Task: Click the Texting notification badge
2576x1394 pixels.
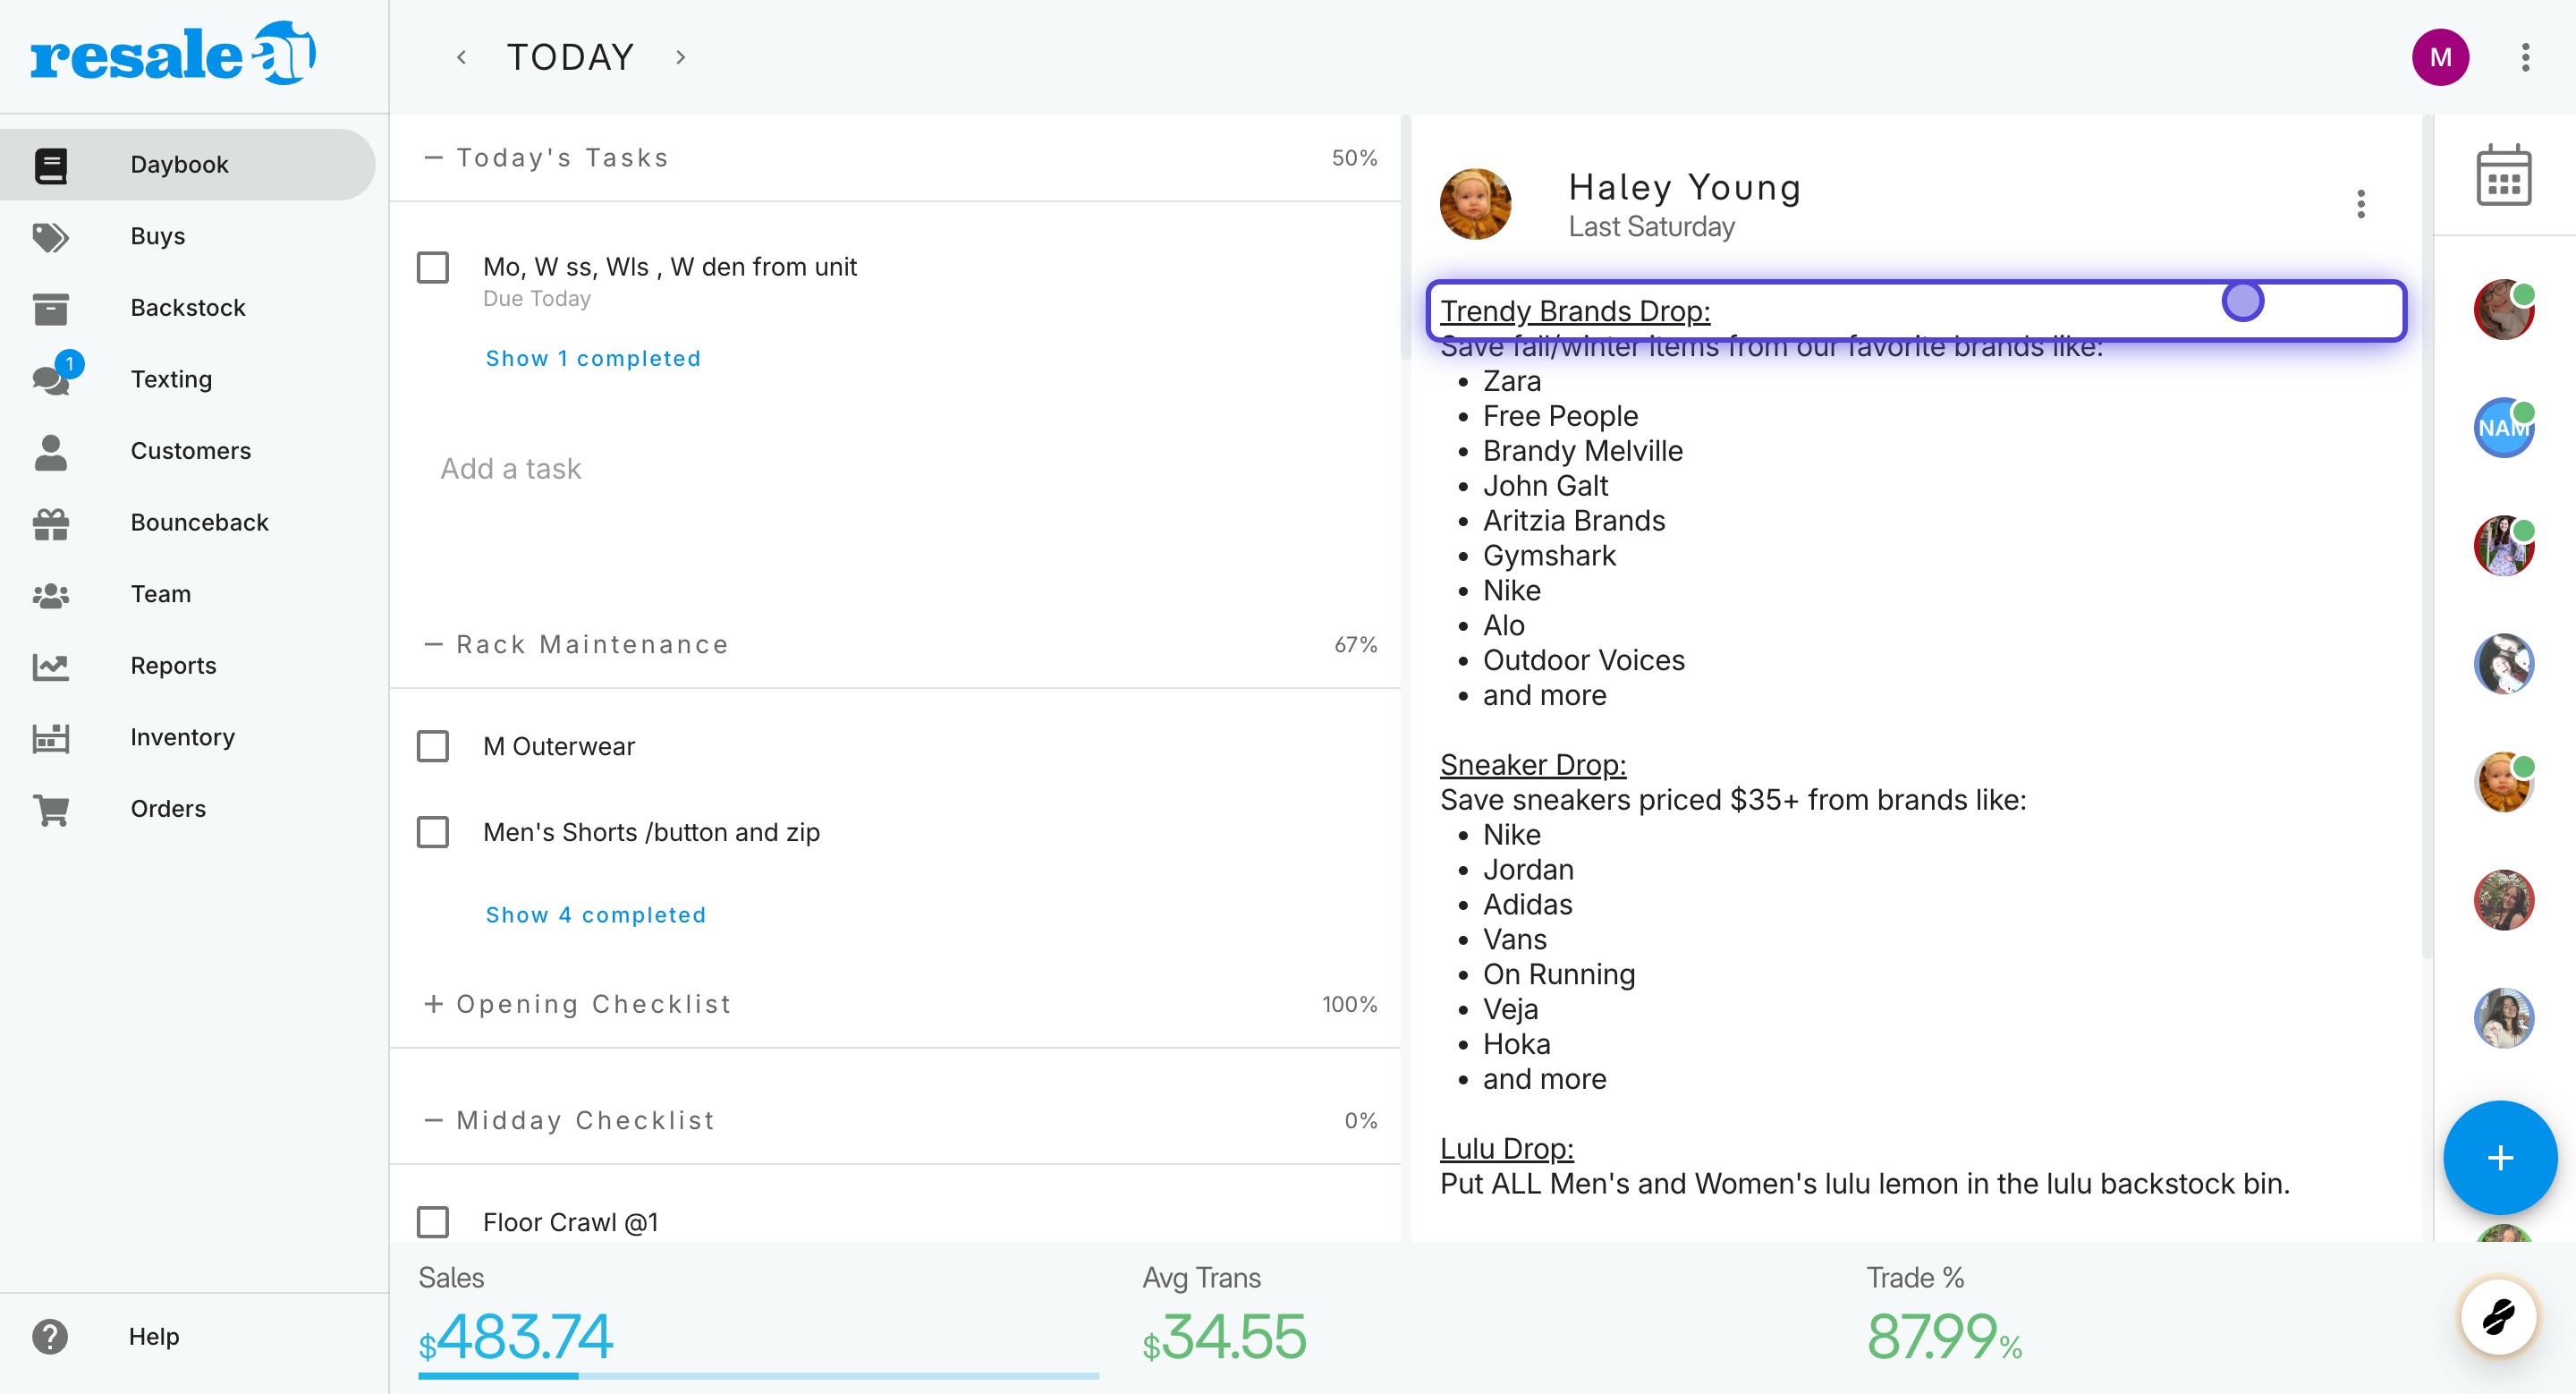Action: pyautogui.click(x=69, y=364)
